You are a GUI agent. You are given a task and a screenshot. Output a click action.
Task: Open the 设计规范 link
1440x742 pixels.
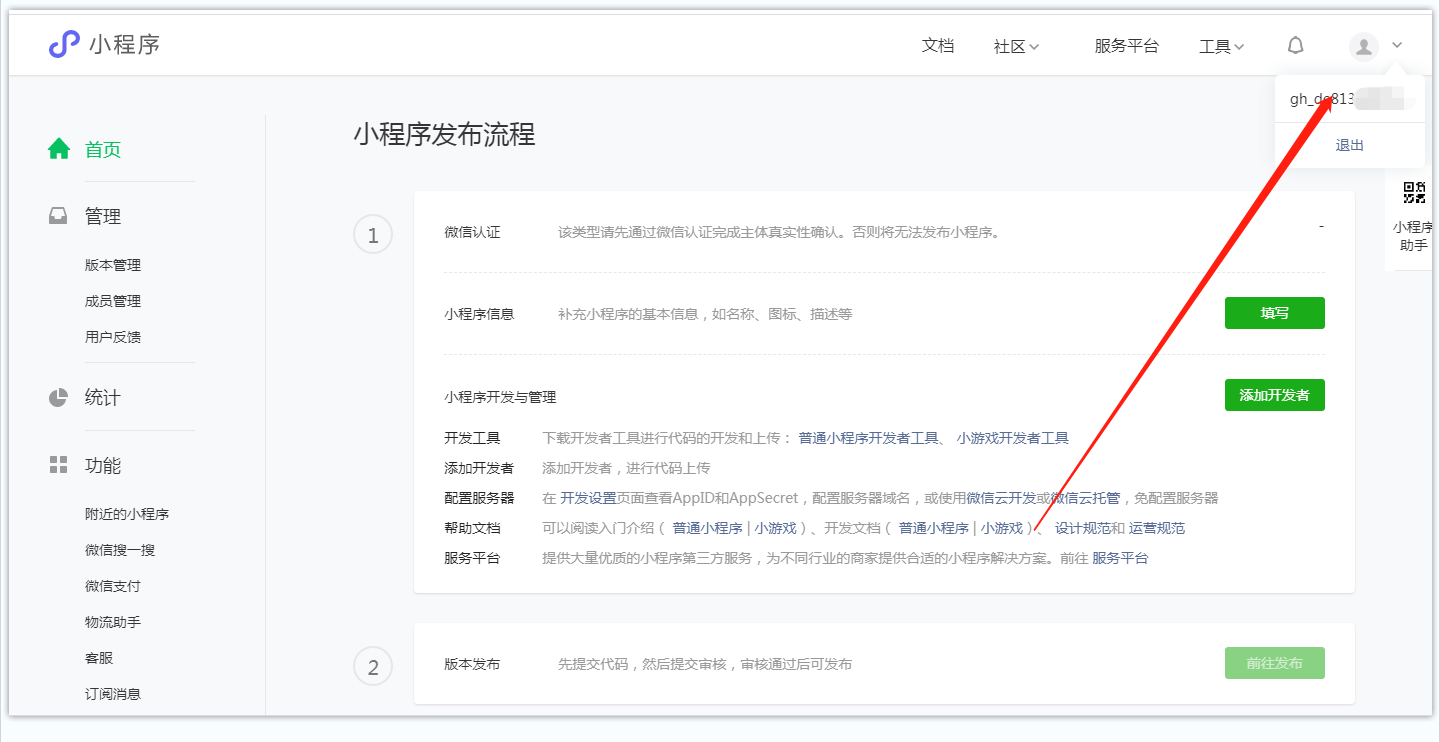[x=1083, y=528]
